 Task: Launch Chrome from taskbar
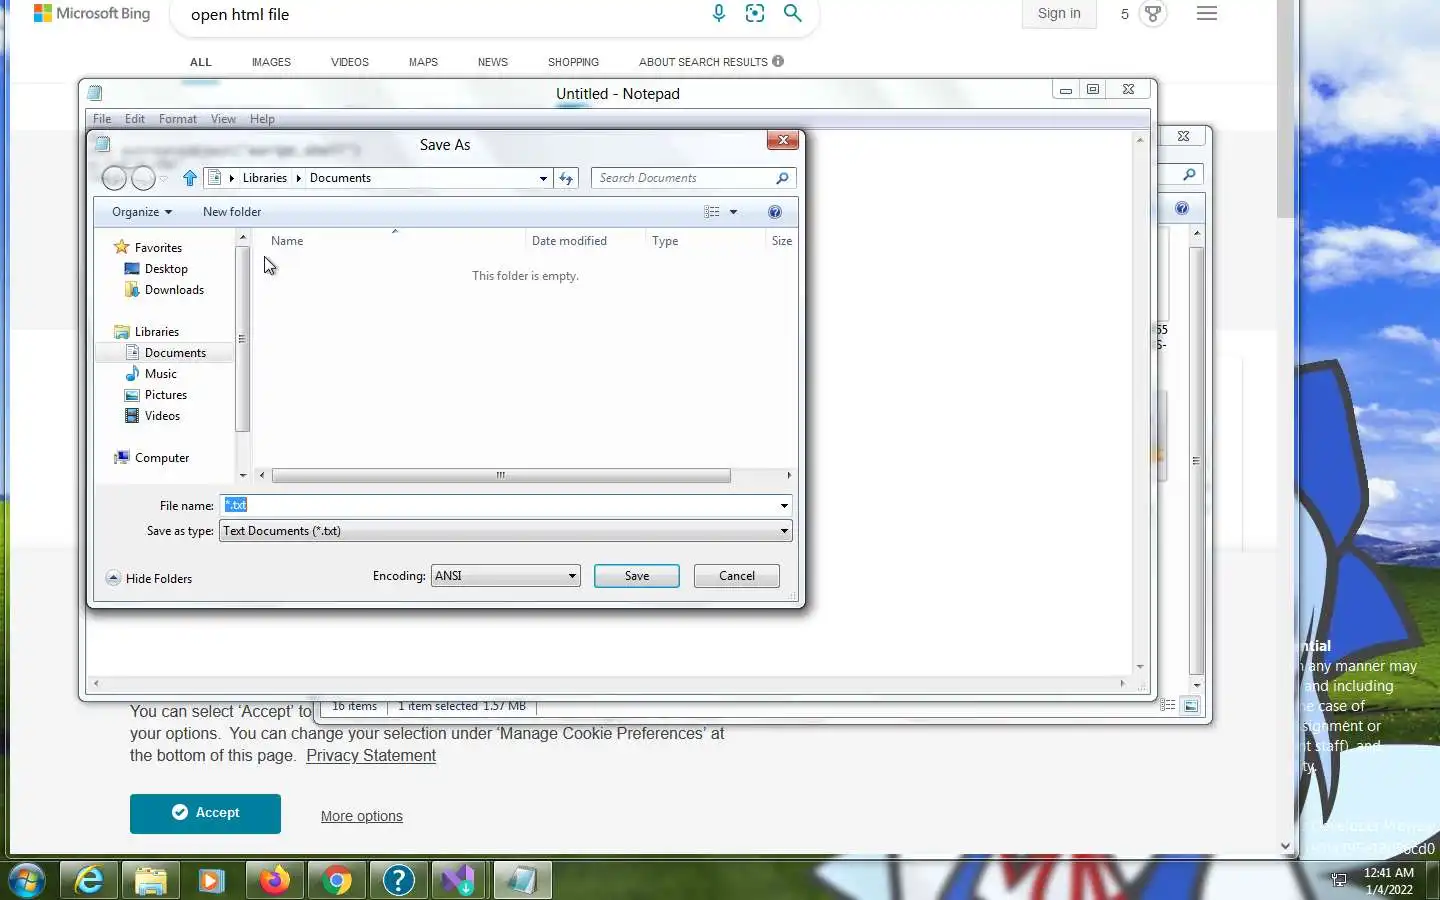coord(337,880)
